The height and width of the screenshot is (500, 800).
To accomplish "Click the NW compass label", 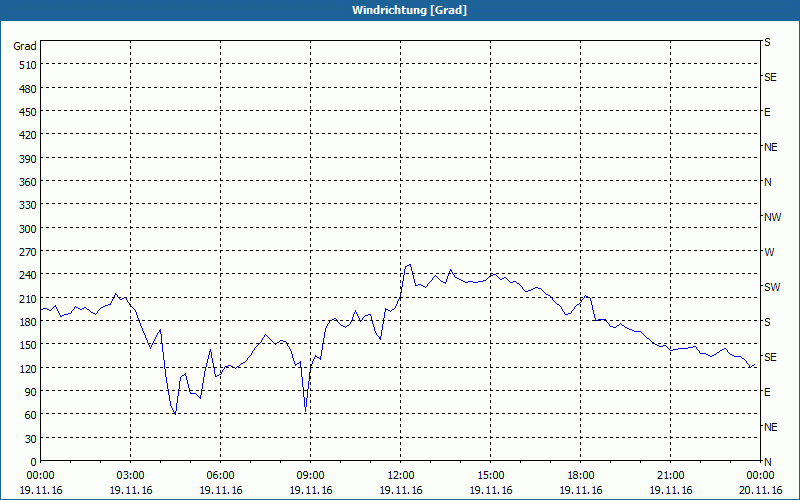I will click(772, 217).
